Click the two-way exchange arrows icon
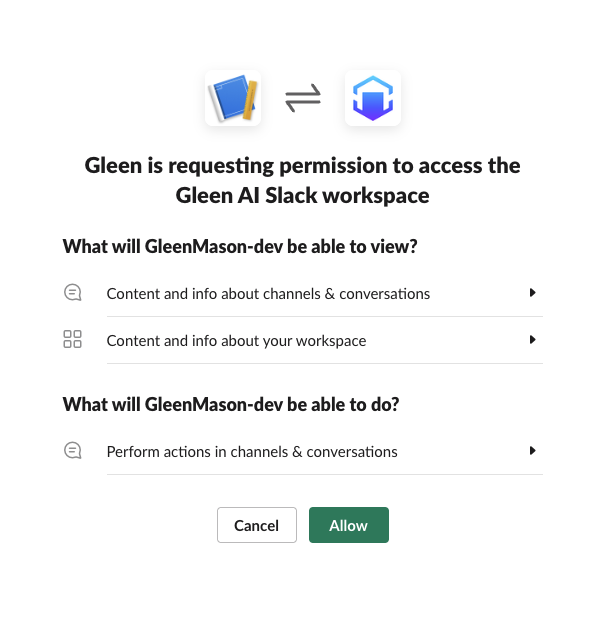The width and height of the screenshot is (602, 619). (302, 98)
